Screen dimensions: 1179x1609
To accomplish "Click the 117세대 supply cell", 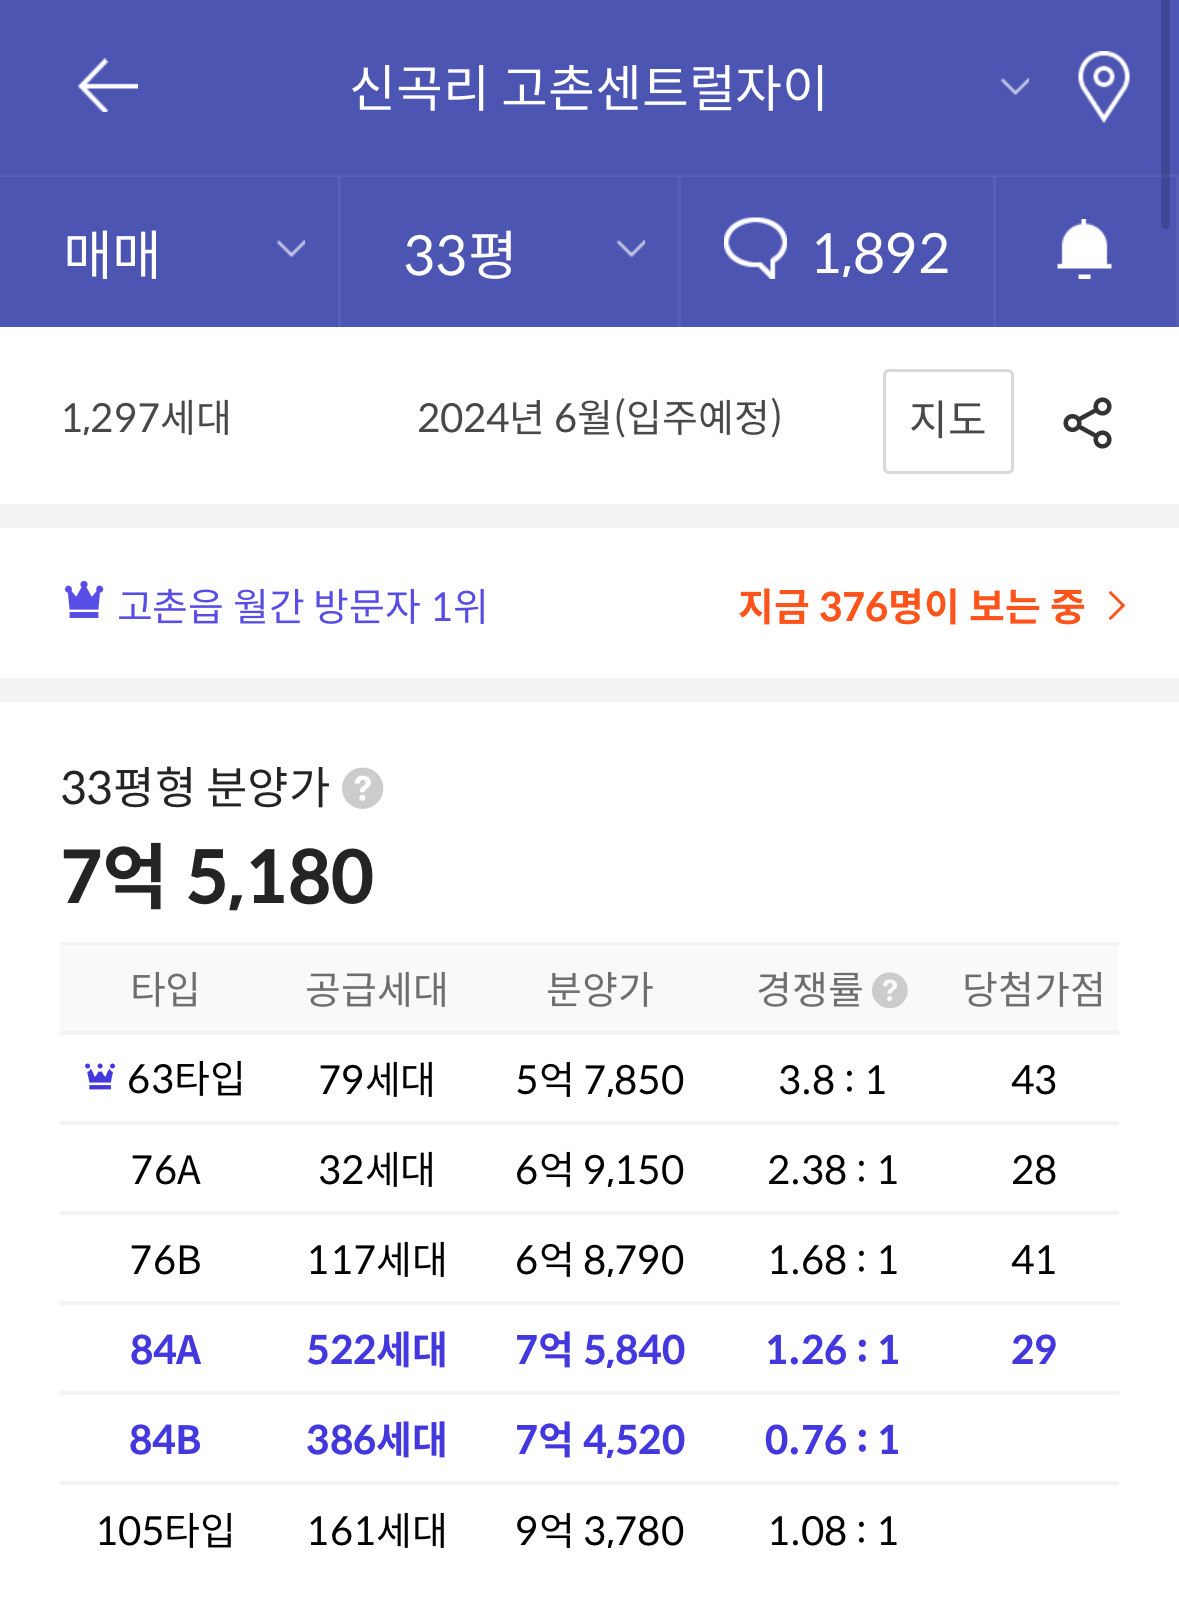I will pyautogui.click(x=377, y=1259).
